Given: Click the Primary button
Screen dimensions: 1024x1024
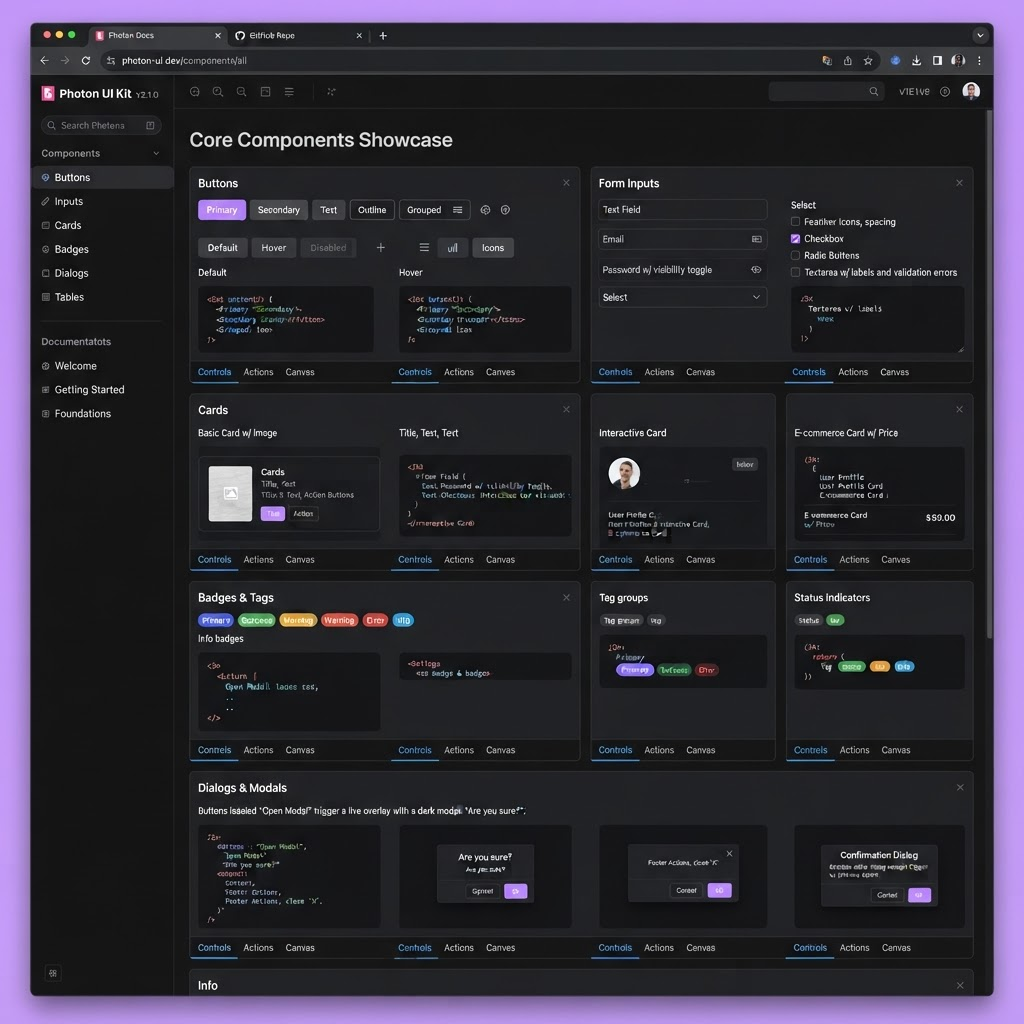Looking at the screenshot, I should [x=222, y=210].
